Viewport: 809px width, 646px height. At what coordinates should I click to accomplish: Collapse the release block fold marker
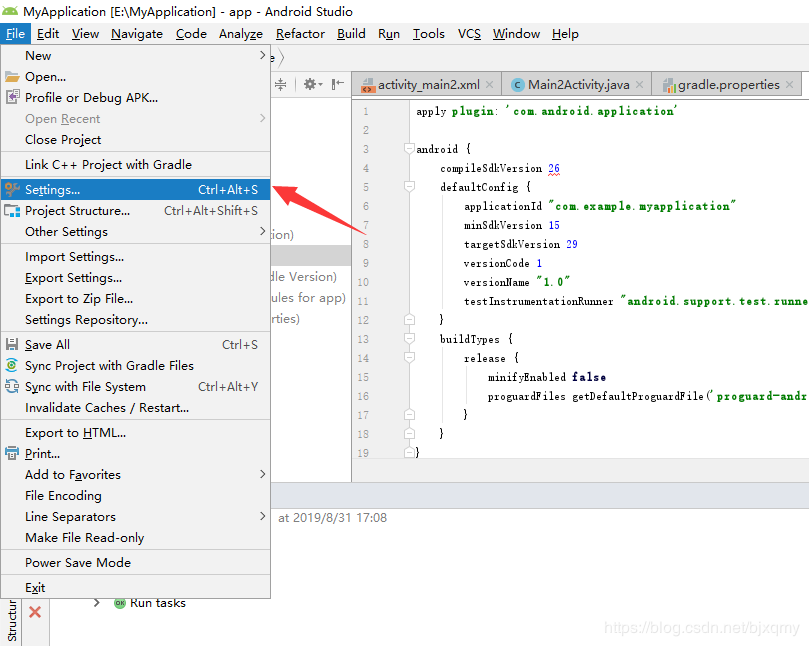tap(409, 358)
